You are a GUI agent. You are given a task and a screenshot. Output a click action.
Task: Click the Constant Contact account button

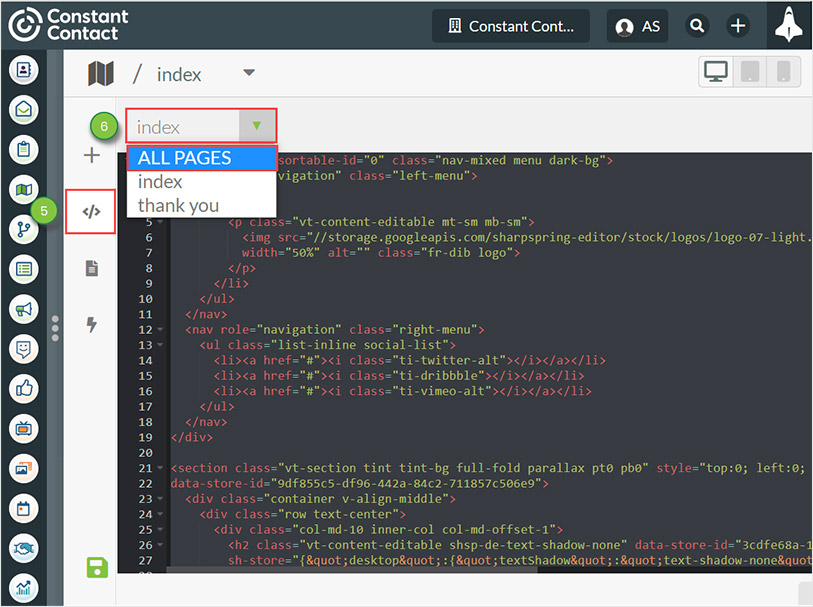(x=510, y=25)
